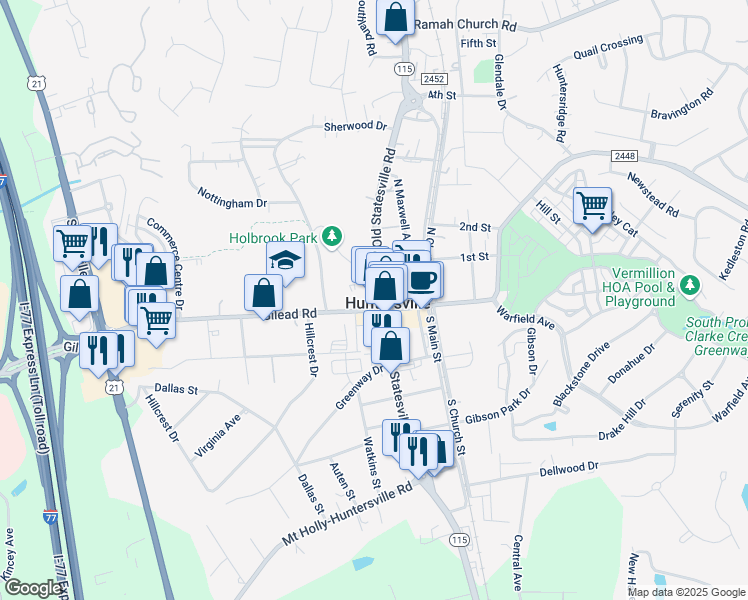Click the Bravington Rd label
The width and height of the screenshot is (748, 600).
tap(682, 103)
